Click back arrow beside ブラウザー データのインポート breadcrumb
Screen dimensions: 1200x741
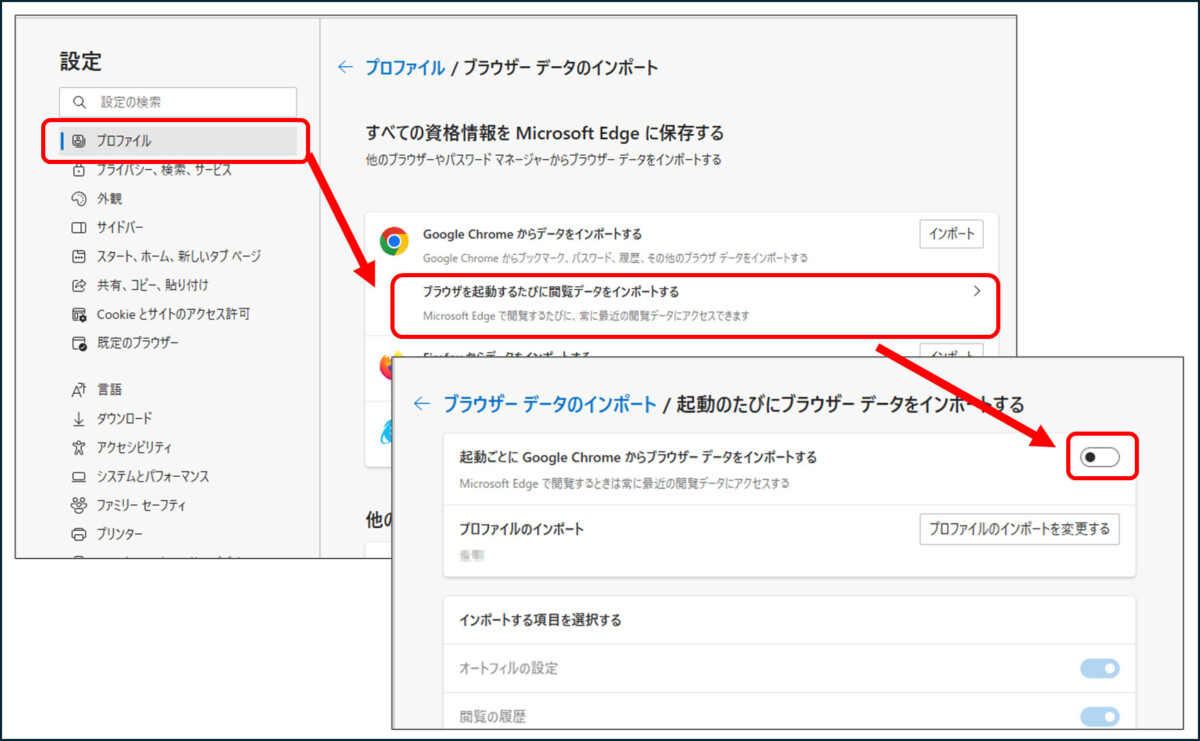click(x=422, y=404)
